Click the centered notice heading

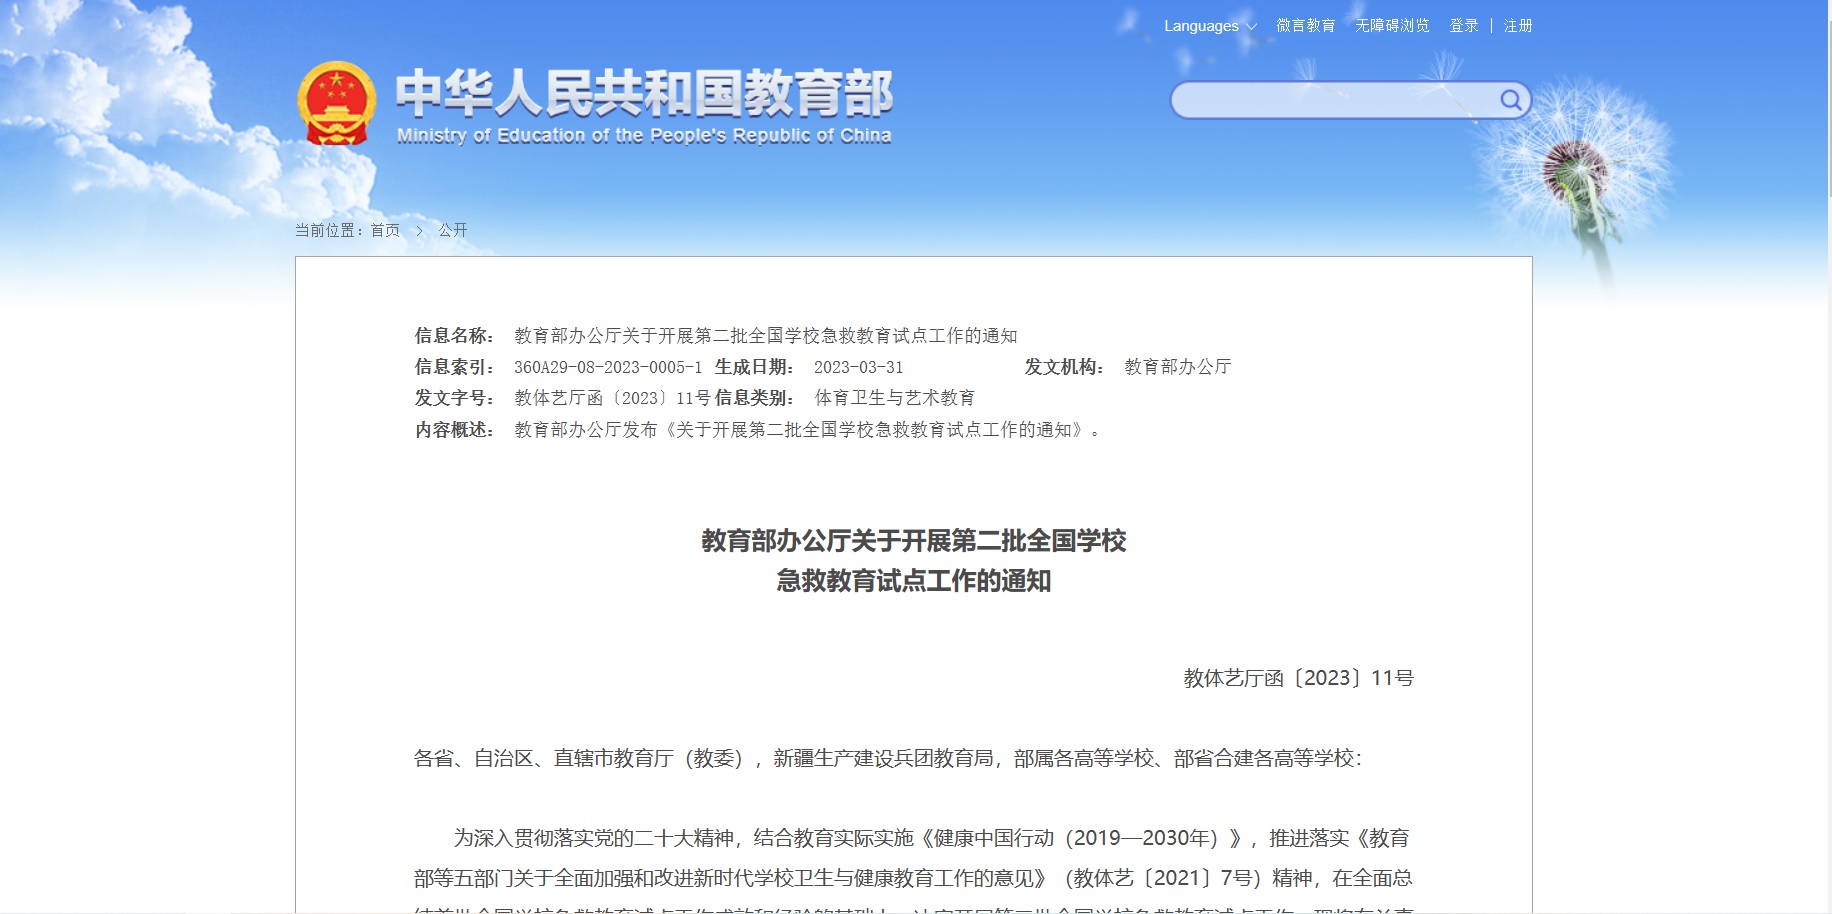tap(913, 561)
